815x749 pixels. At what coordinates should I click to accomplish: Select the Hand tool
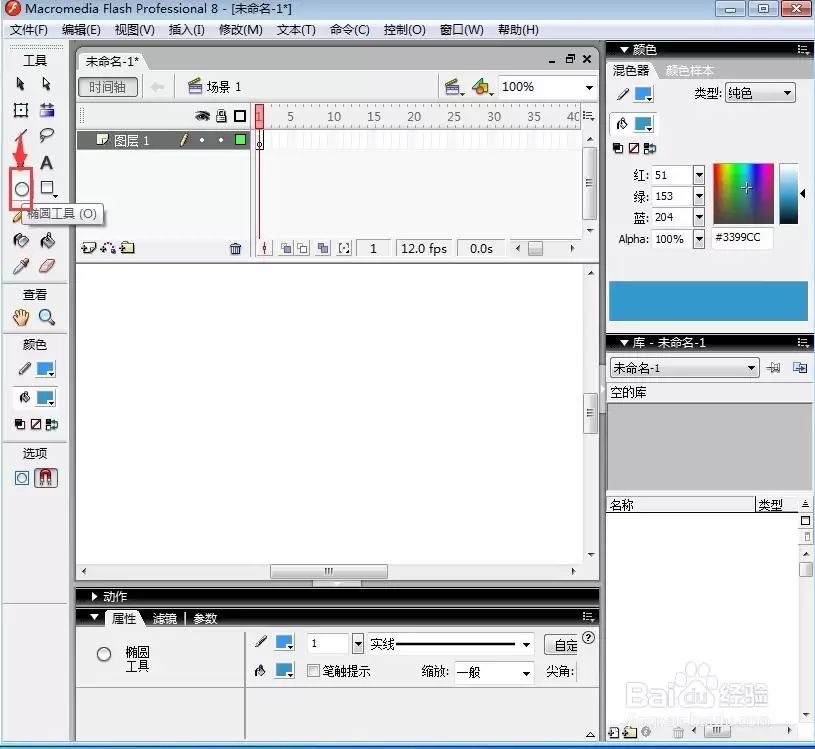21,317
